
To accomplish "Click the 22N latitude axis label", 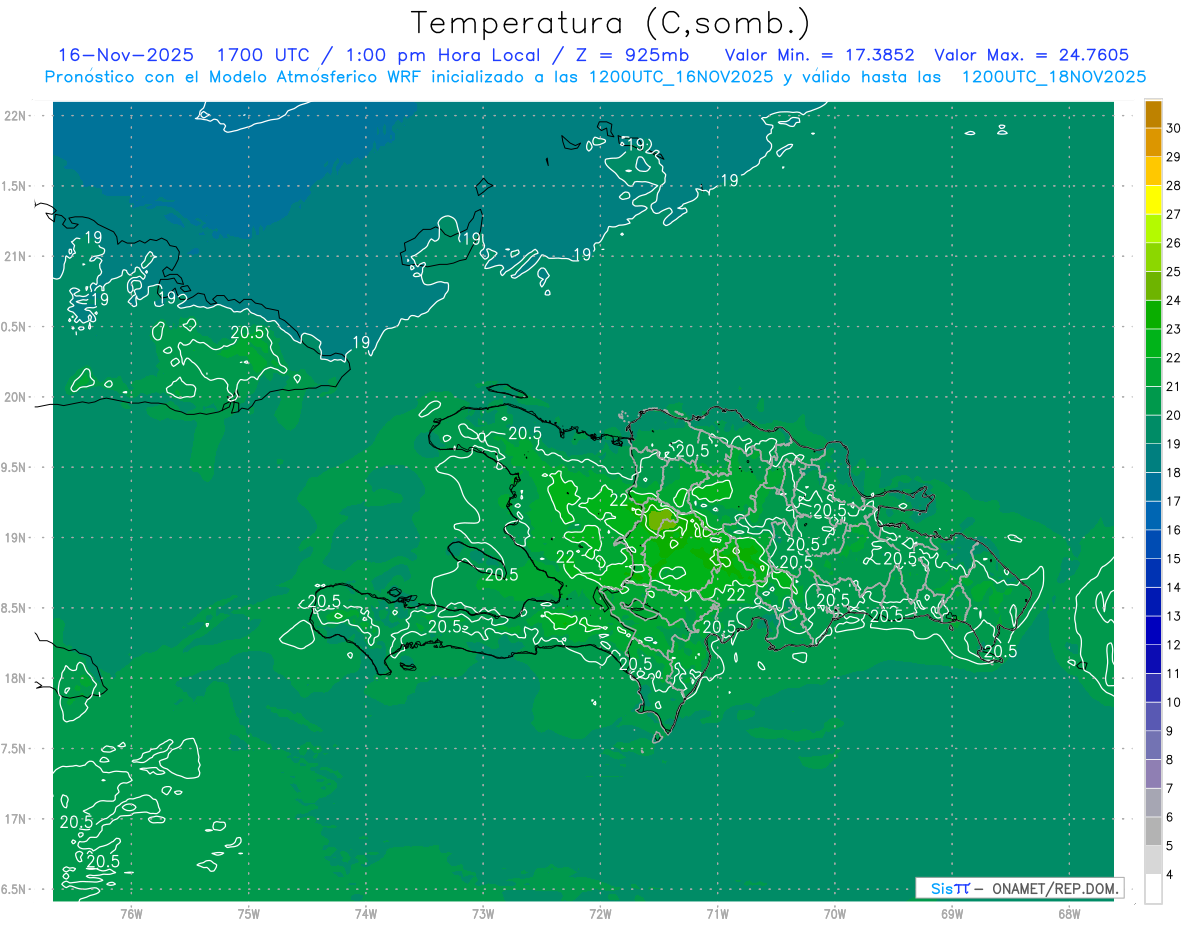I will coord(16,116).
